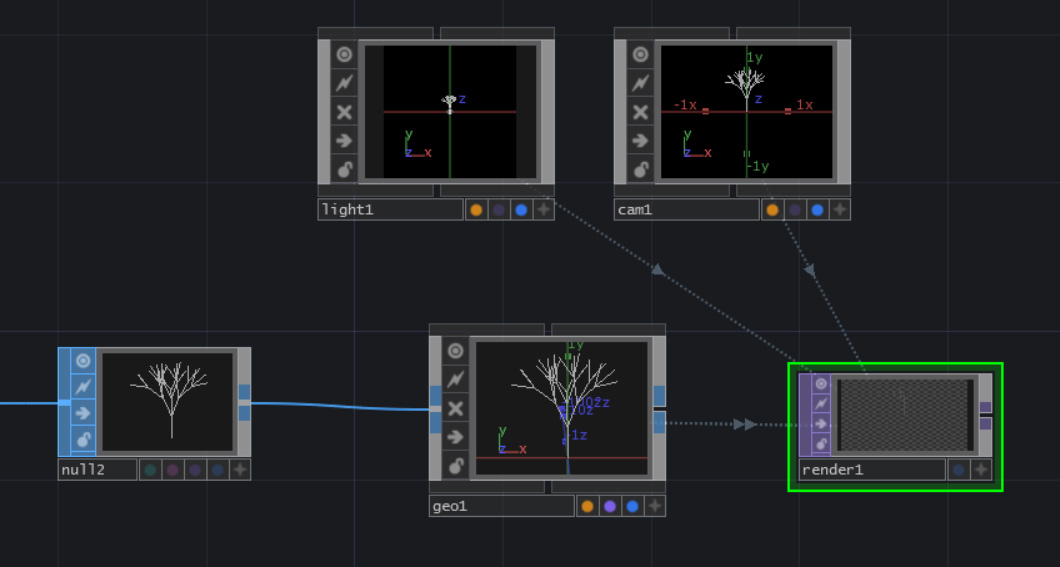Toggle viewer active circle on null2
Image resolution: width=1060 pixels, height=567 pixels.
[83, 360]
